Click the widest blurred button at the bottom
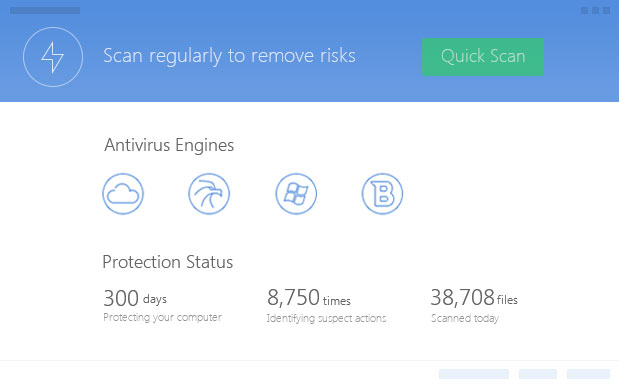Image resolution: width=619 pixels, height=385 pixels. [x=474, y=374]
